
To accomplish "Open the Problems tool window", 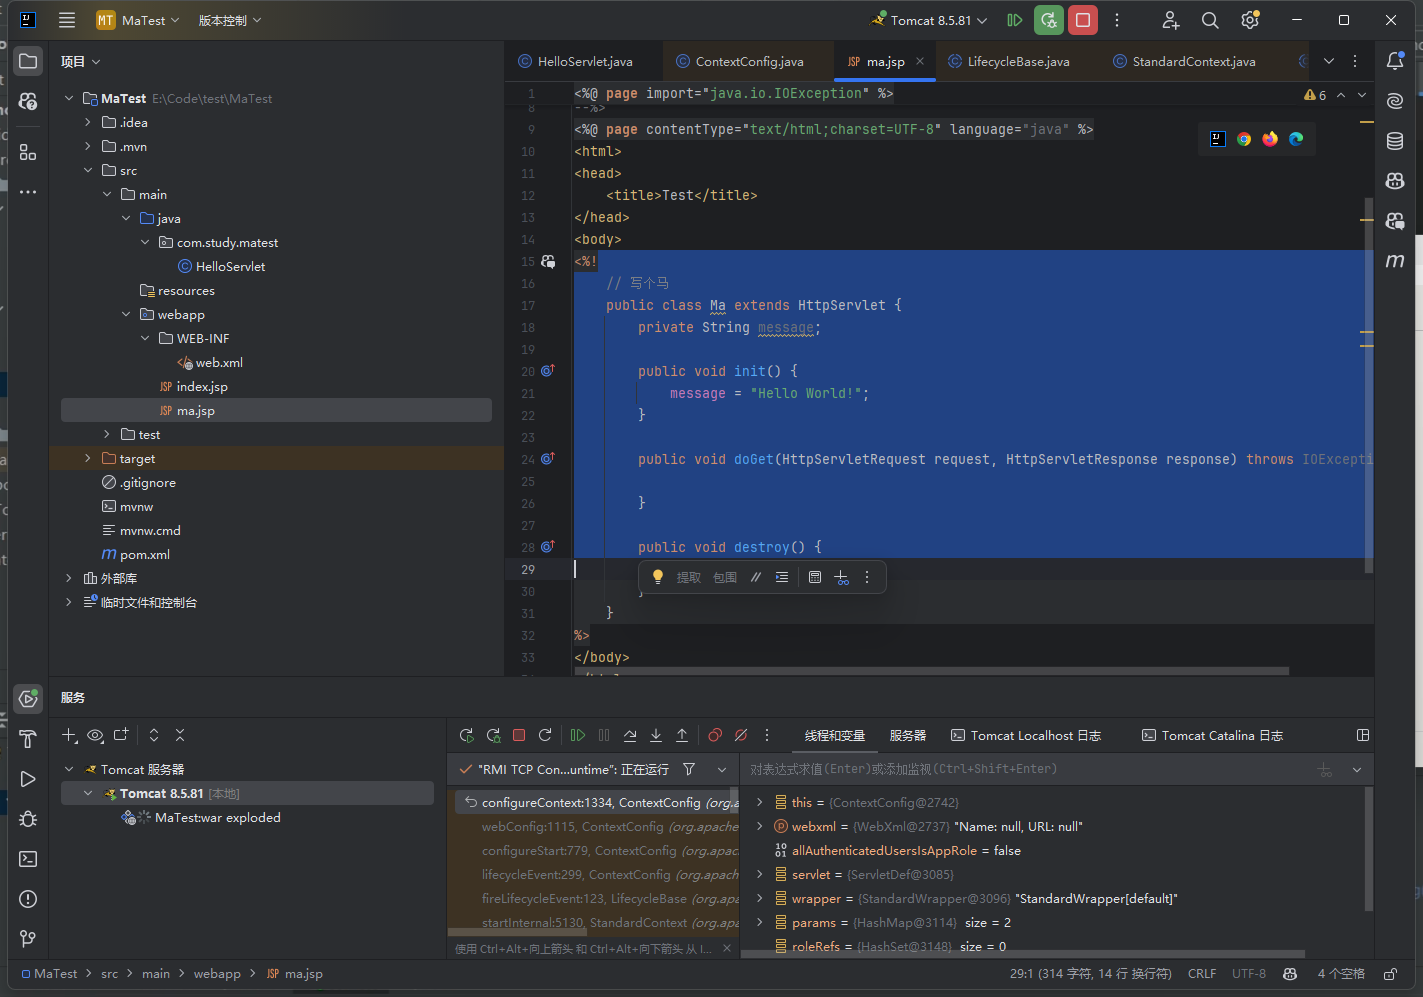I will click(28, 899).
